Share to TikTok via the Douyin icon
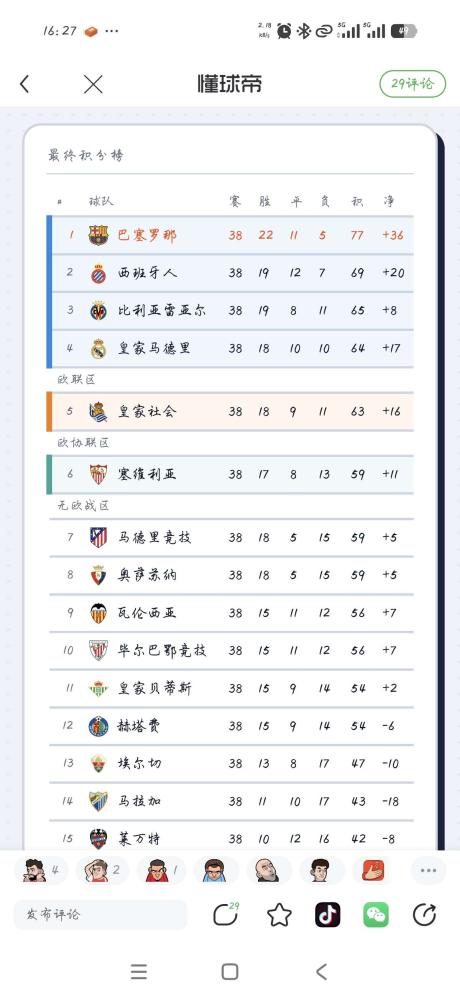 (327, 915)
